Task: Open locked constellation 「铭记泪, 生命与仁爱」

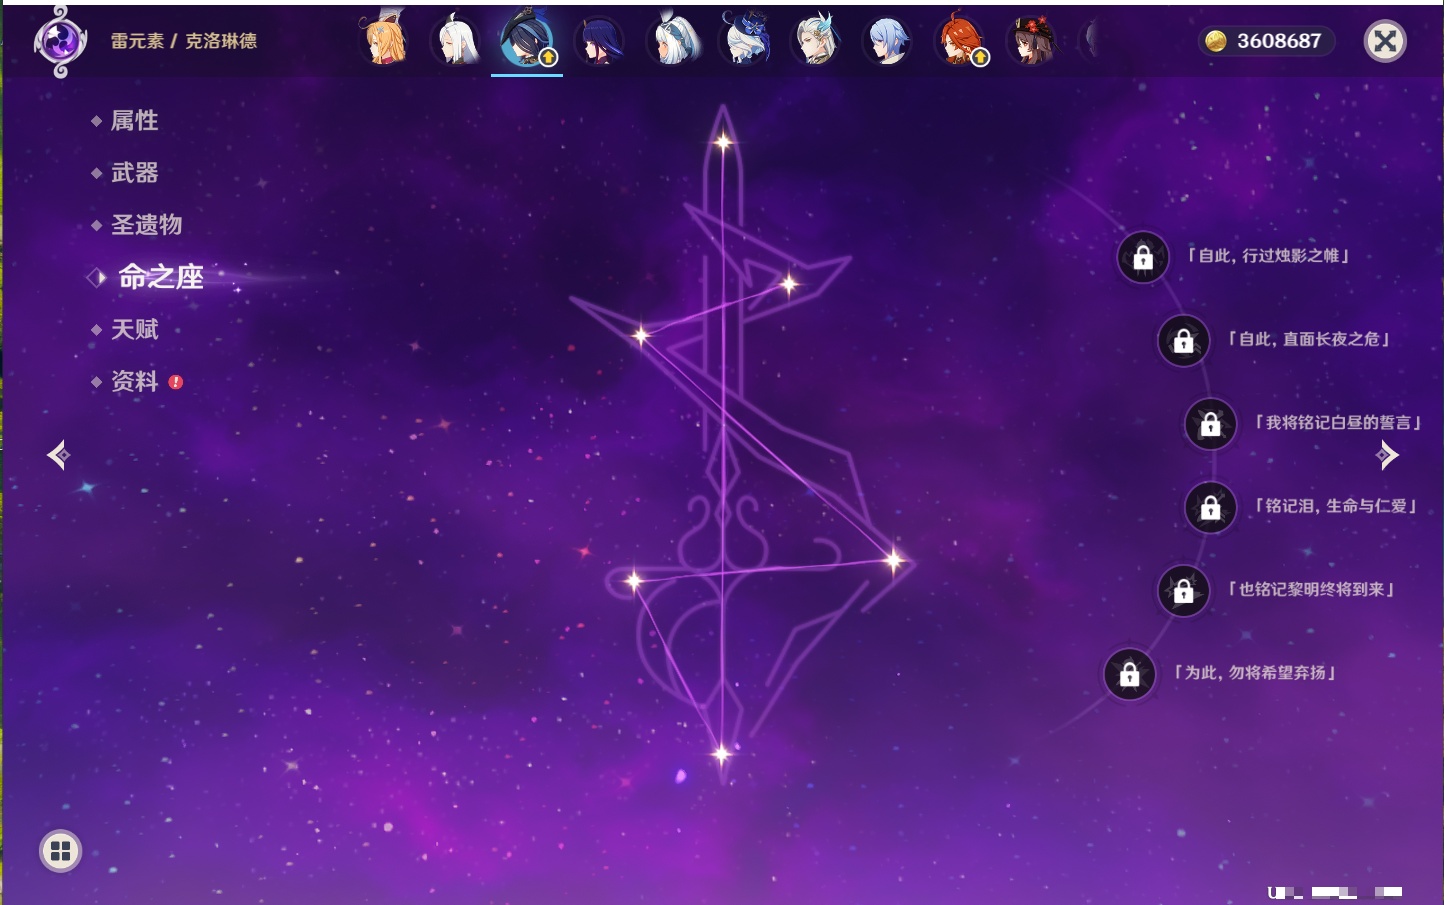Action: 1210,508
